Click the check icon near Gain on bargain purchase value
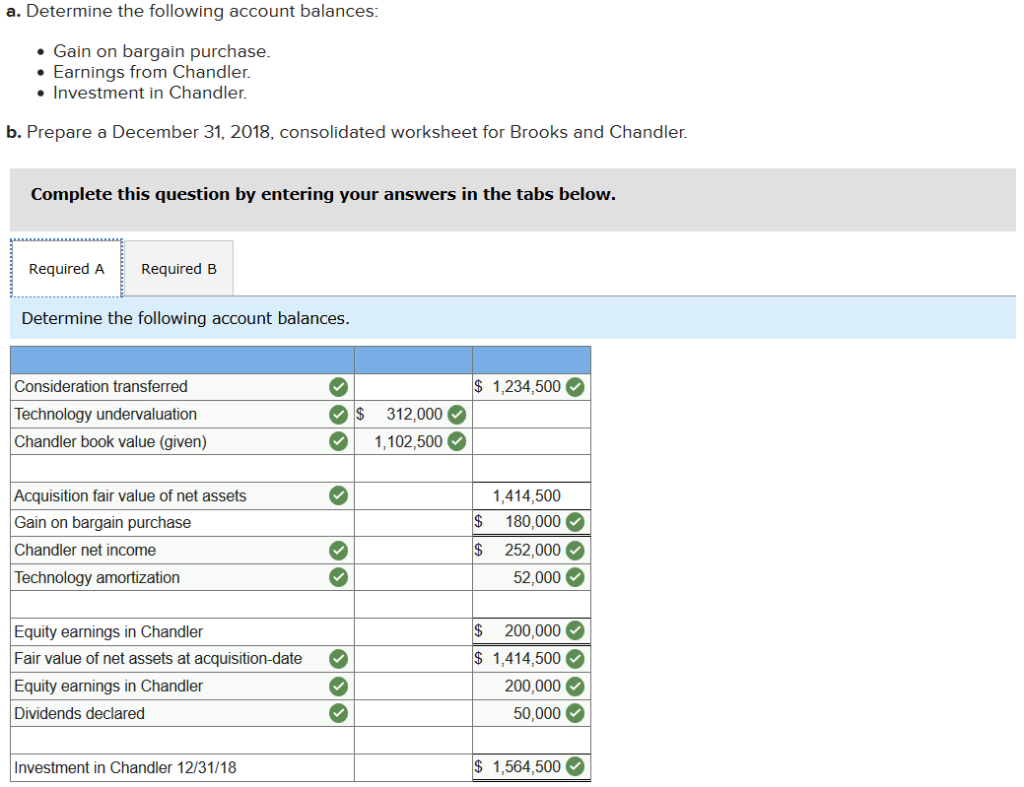 click(574, 521)
